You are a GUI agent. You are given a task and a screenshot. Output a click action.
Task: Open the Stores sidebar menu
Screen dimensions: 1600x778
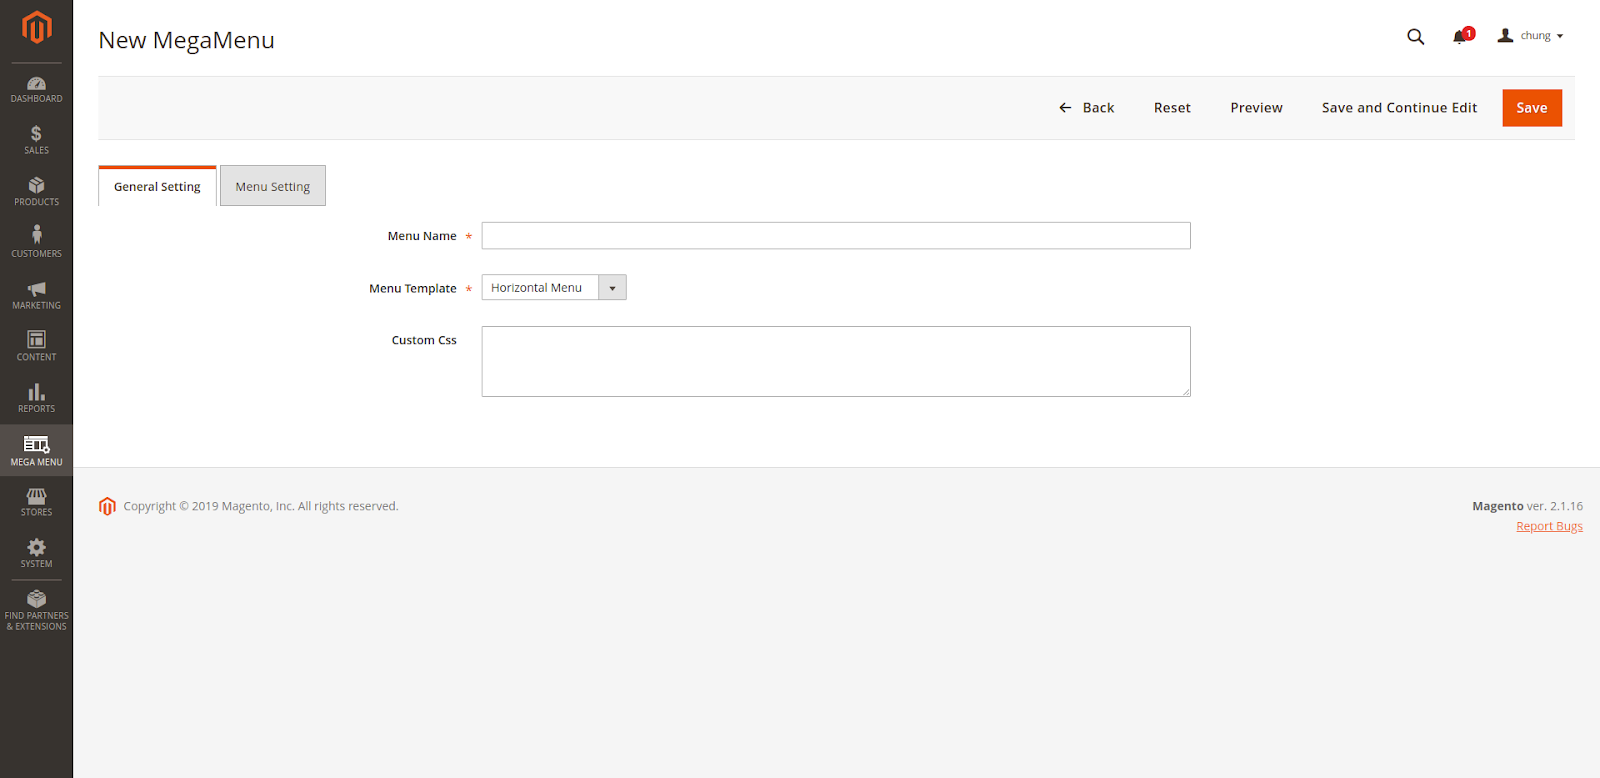pyautogui.click(x=36, y=502)
